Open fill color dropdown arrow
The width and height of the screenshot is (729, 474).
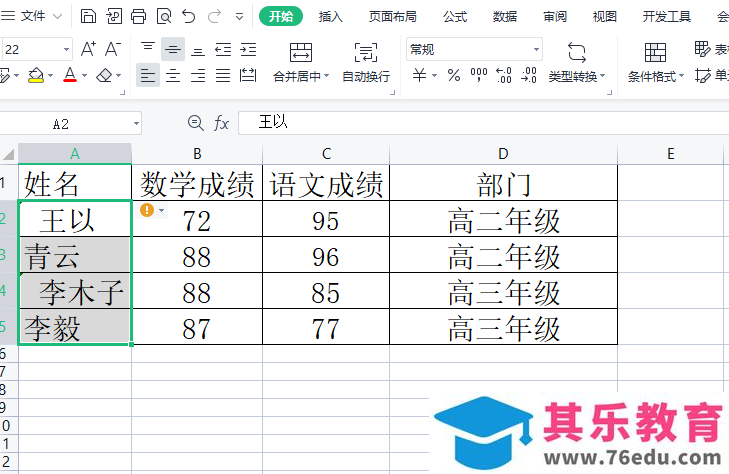[x=50, y=75]
